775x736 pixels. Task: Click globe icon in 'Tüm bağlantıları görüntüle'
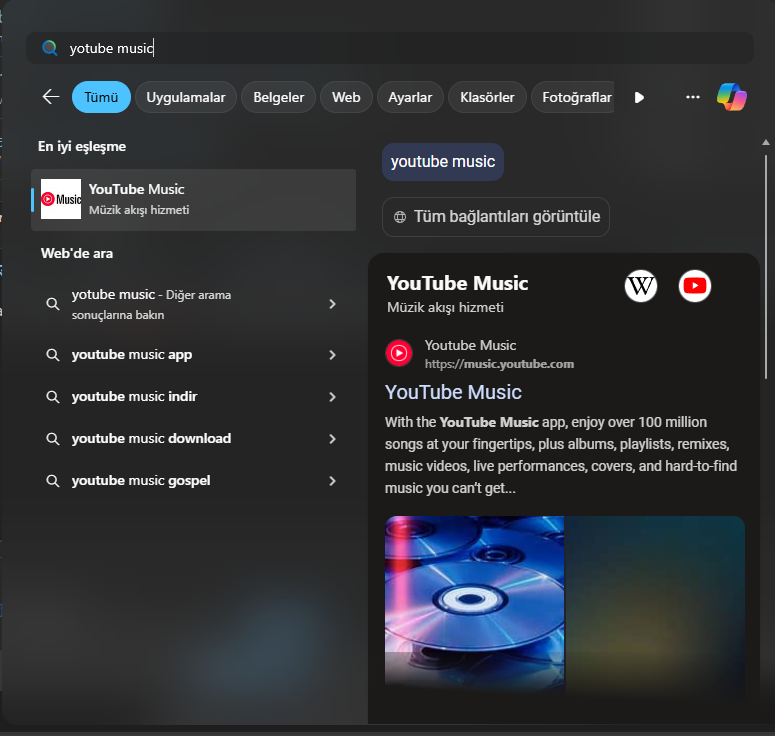[400, 216]
